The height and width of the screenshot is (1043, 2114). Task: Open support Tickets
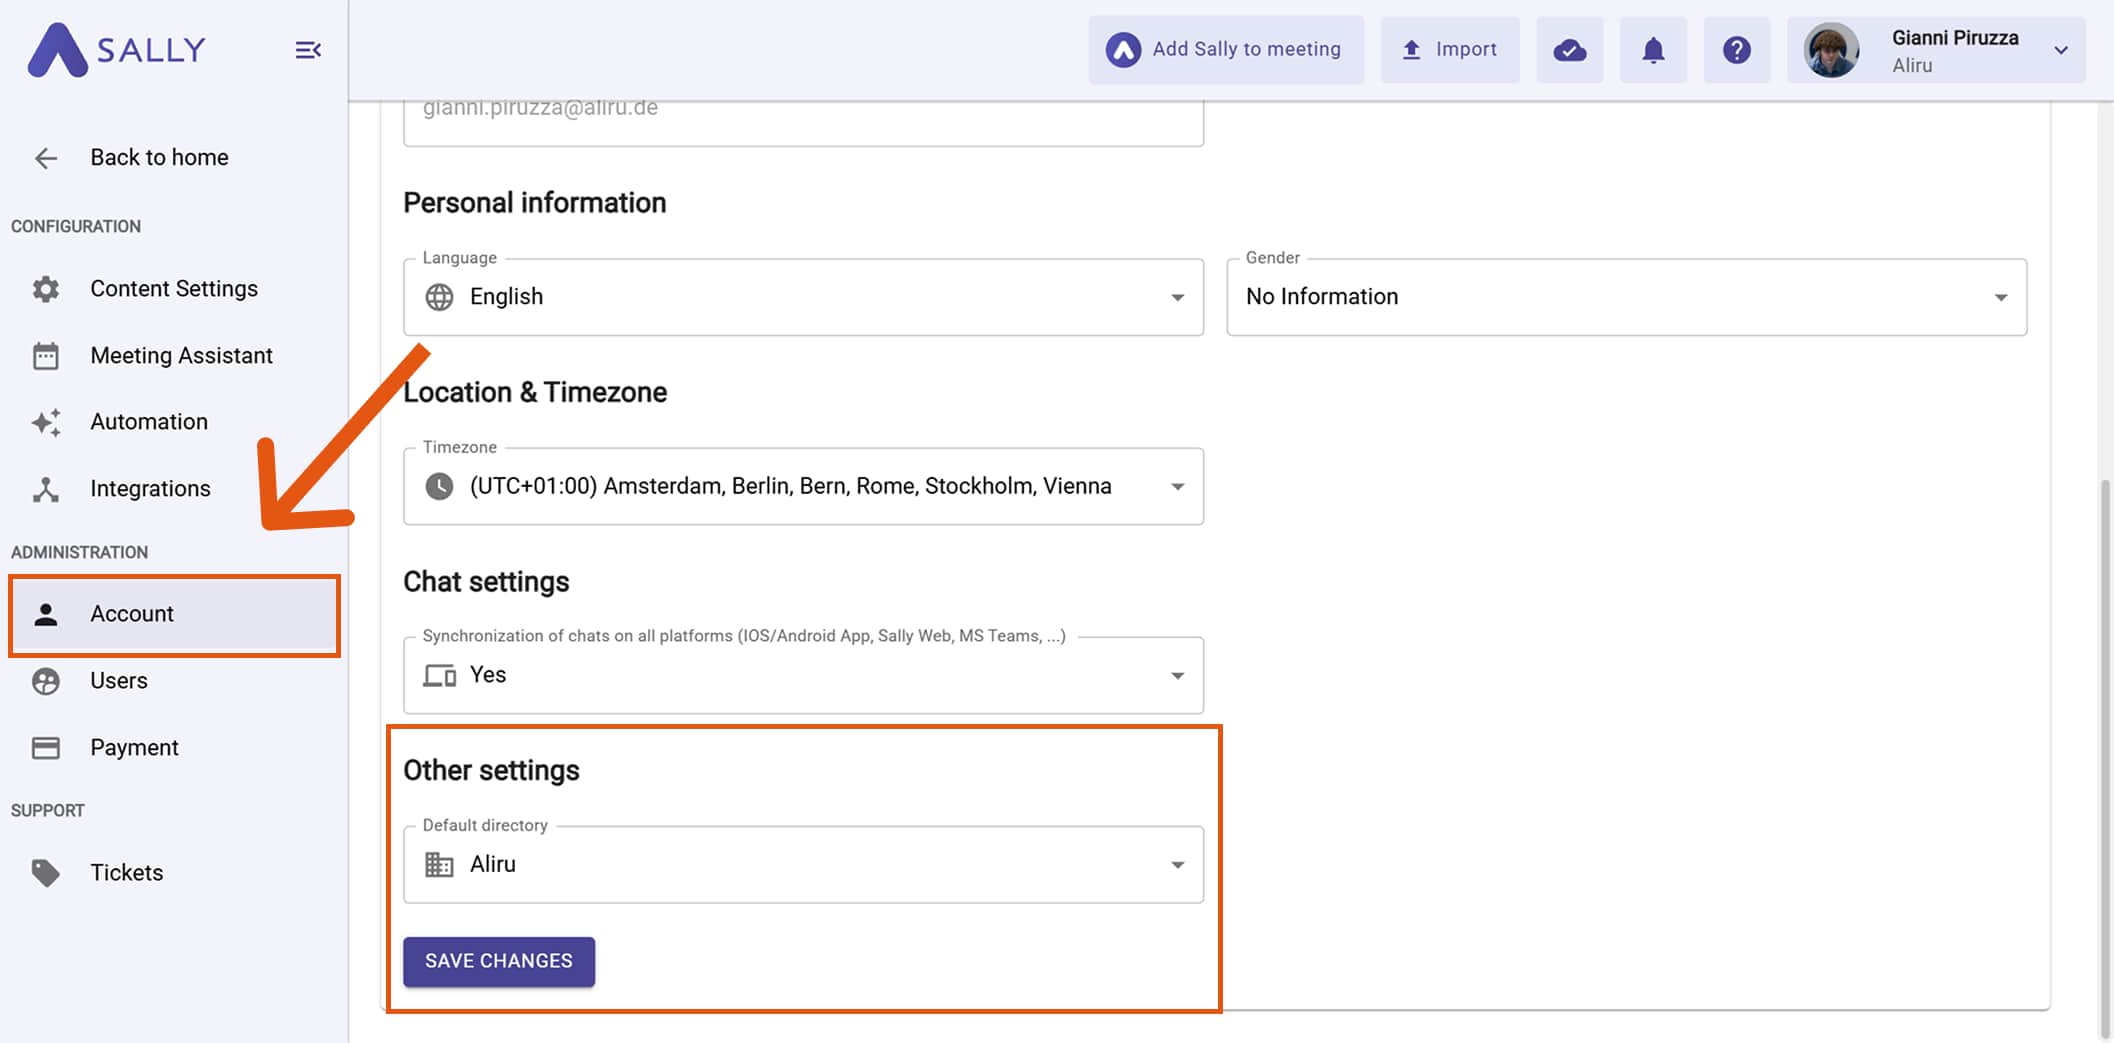pos(174,873)
